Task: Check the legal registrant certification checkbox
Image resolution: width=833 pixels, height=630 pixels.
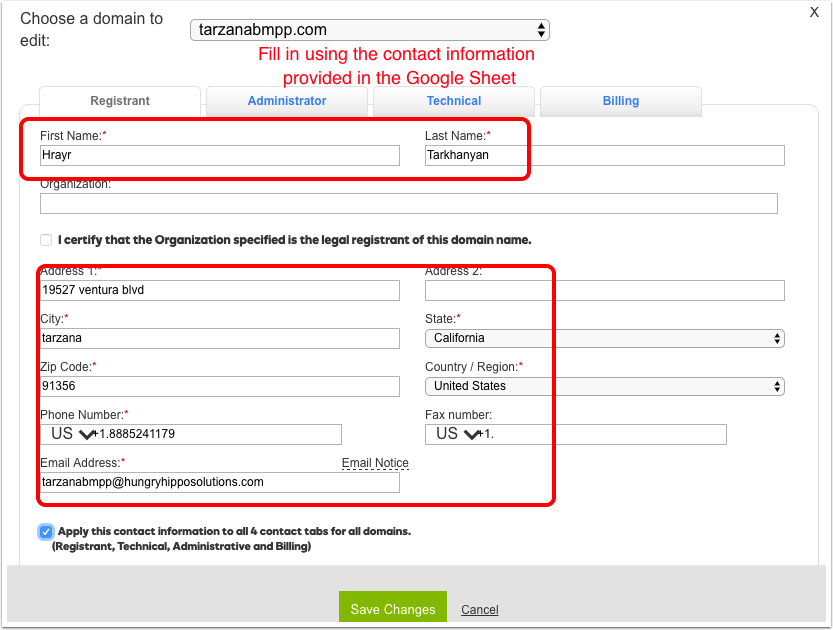Action: [46, 240]
